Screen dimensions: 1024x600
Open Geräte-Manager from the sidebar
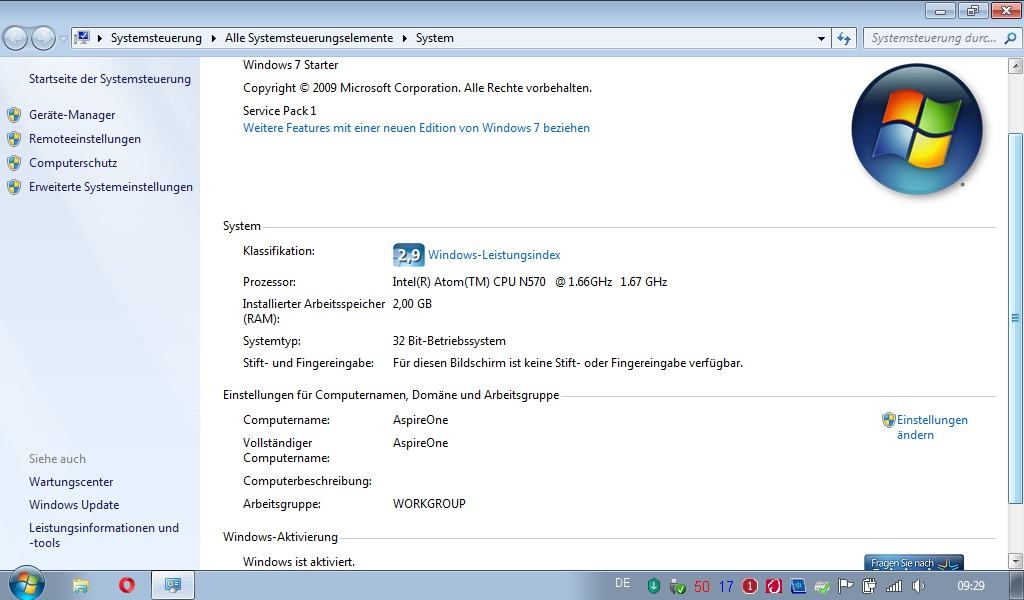(x=72, y=115)
